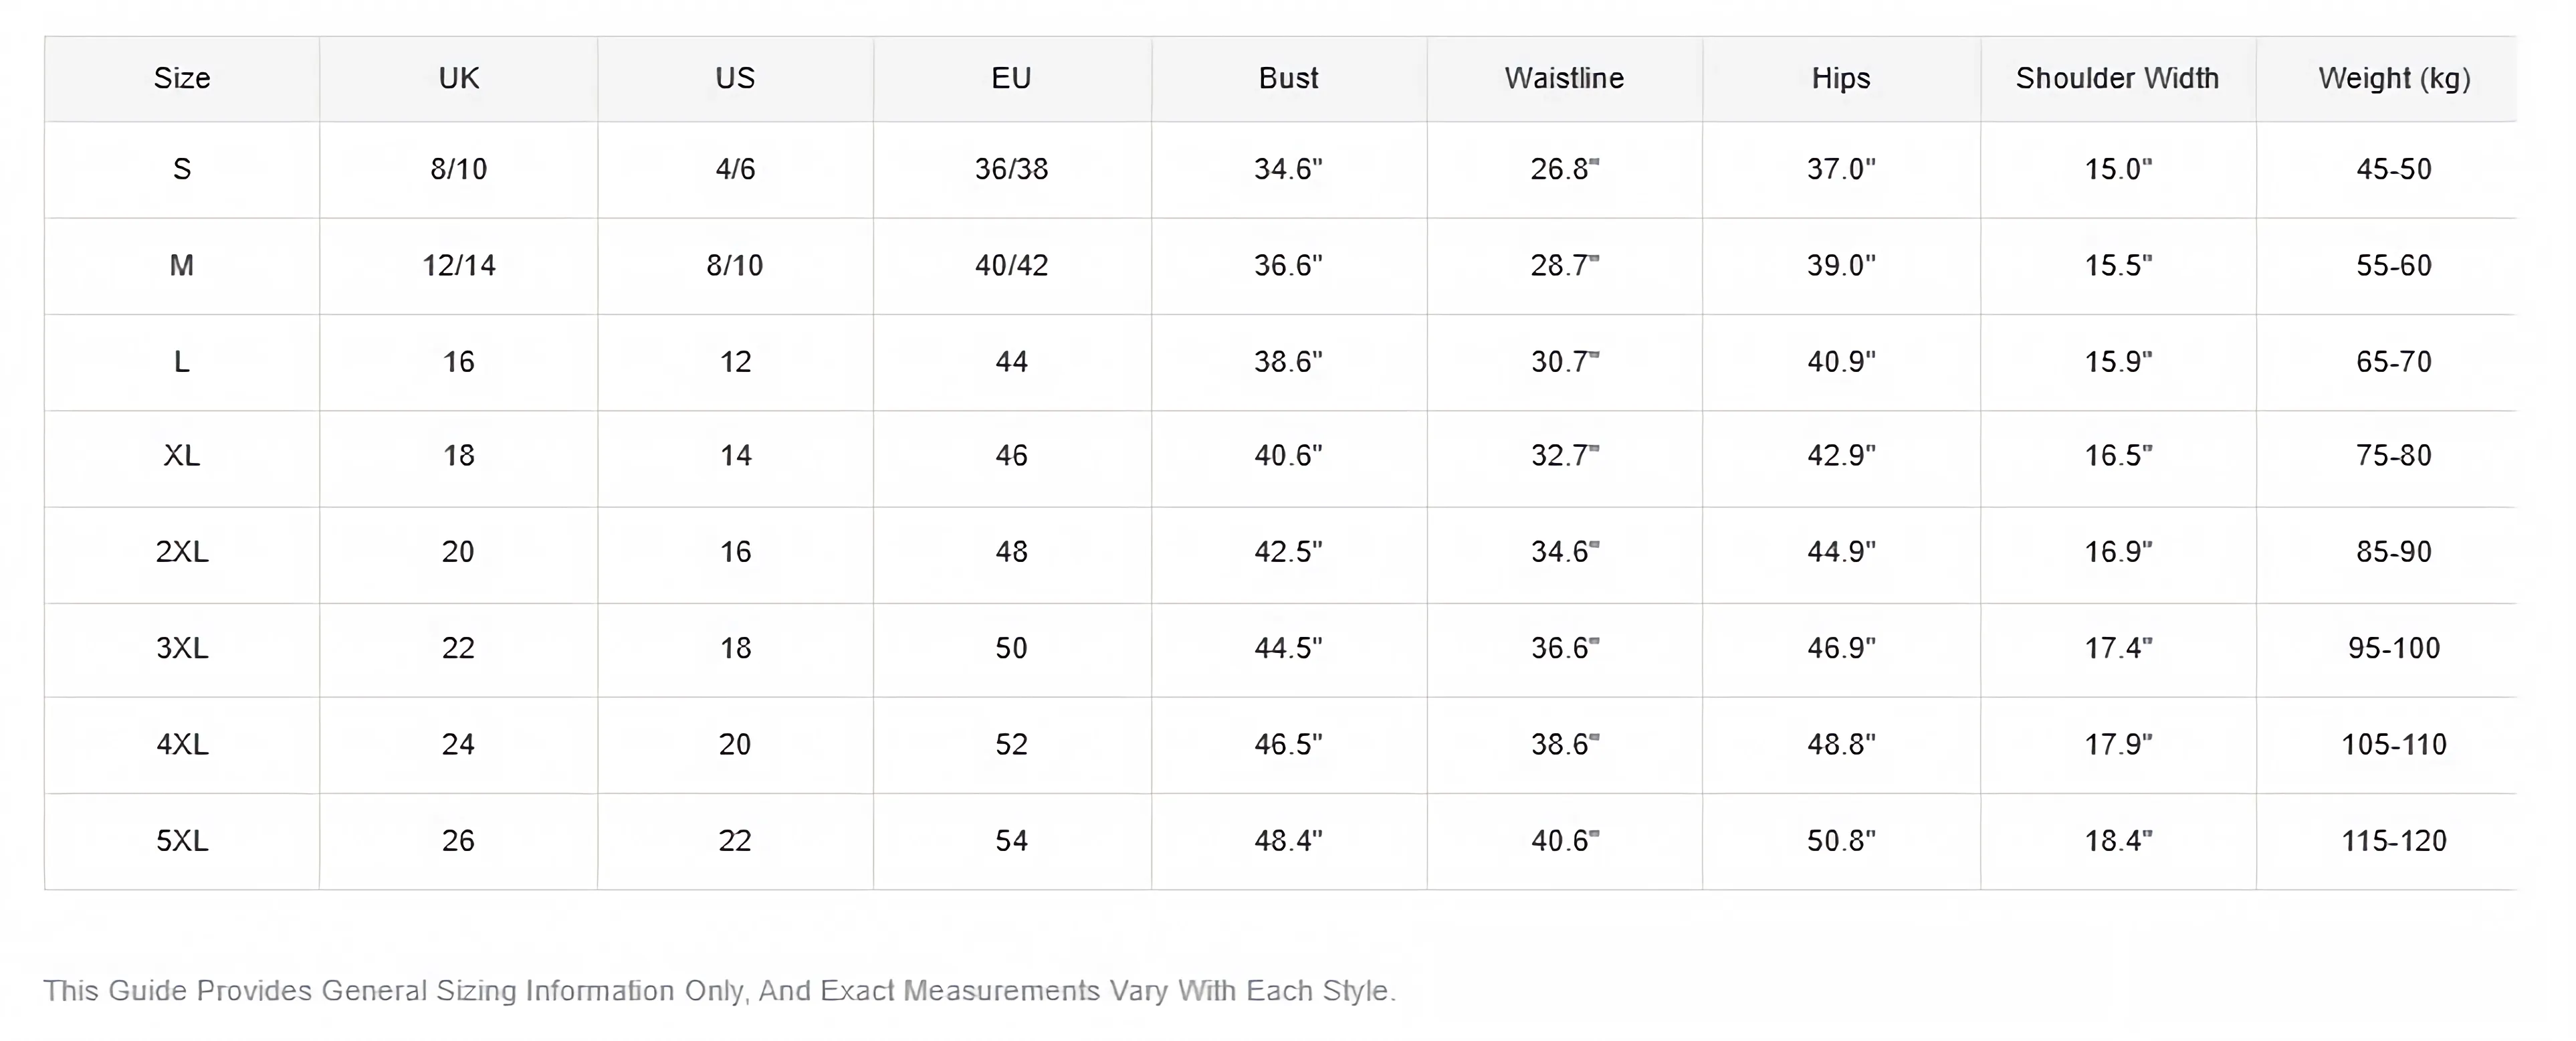Screen dimensions: 2576x1041
Task: Click the 36/38 EU size cell
Action: pyautogui.click(x=1011, y=170)
